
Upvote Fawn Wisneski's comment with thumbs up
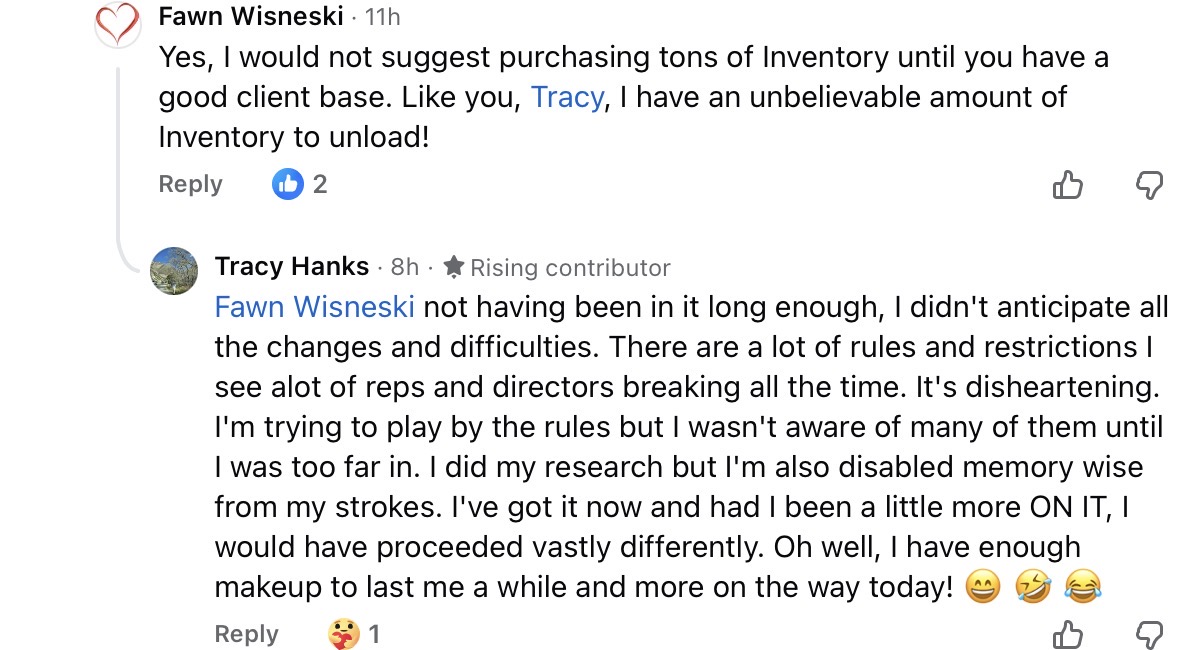coord(1068,185)
